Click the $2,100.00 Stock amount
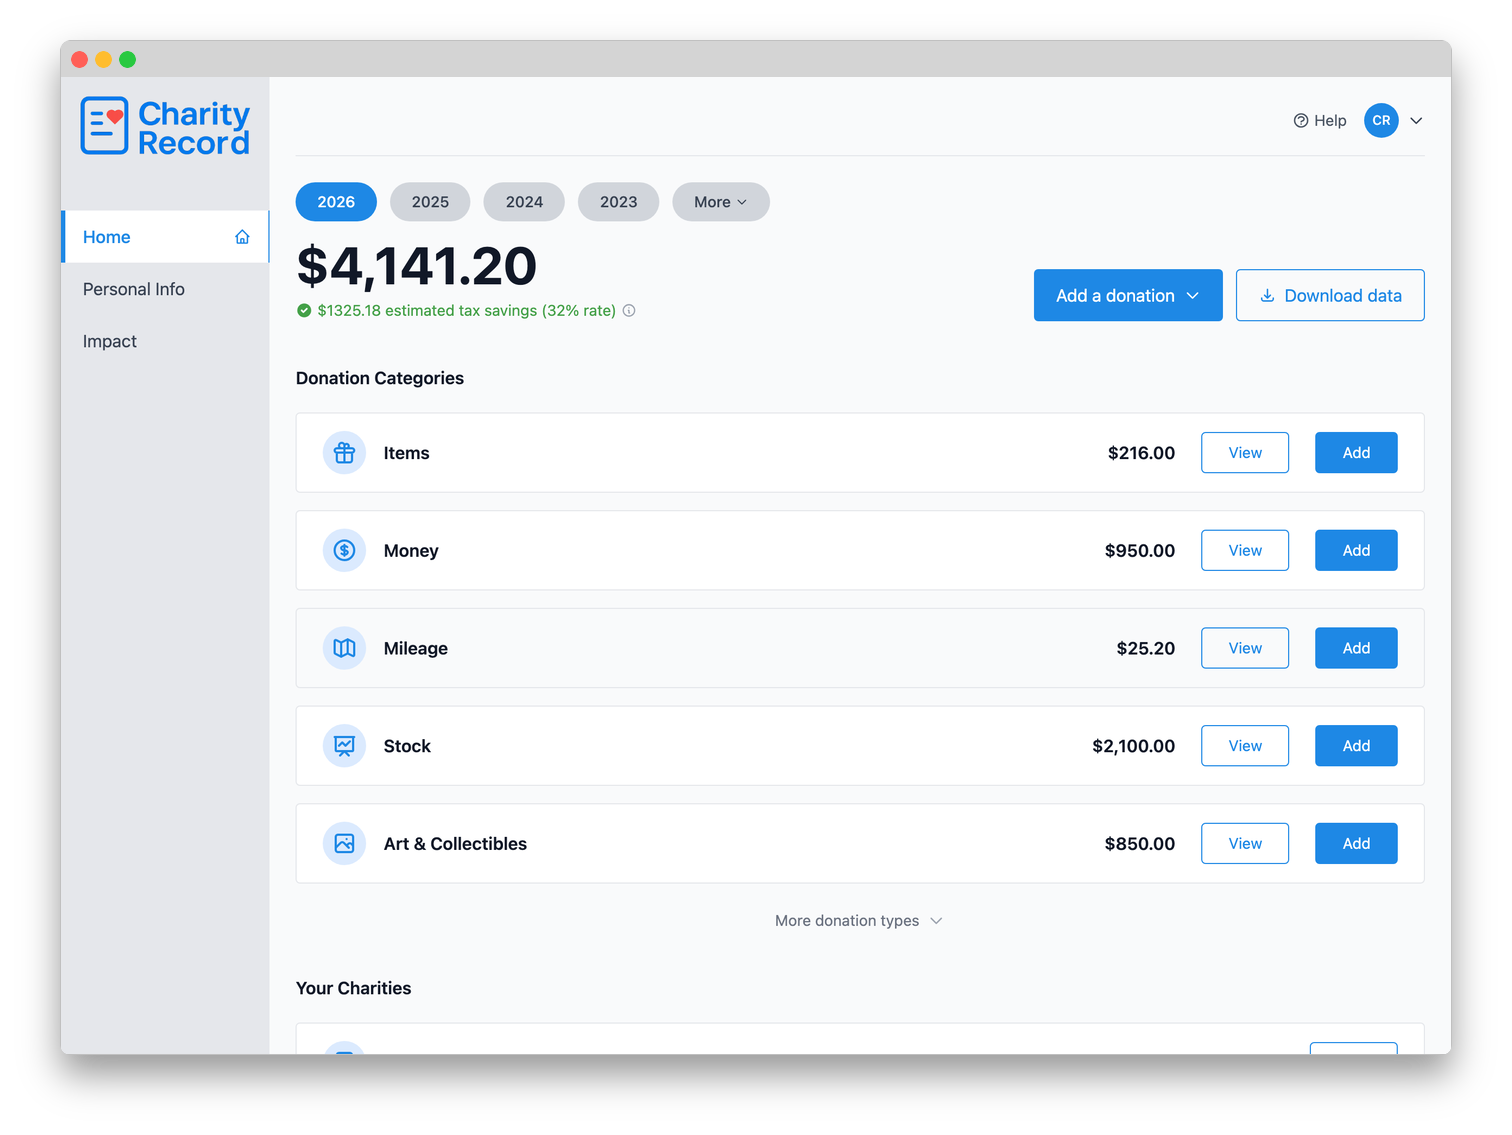This screenshot has height=1135, width=1512. point(1134,746)
